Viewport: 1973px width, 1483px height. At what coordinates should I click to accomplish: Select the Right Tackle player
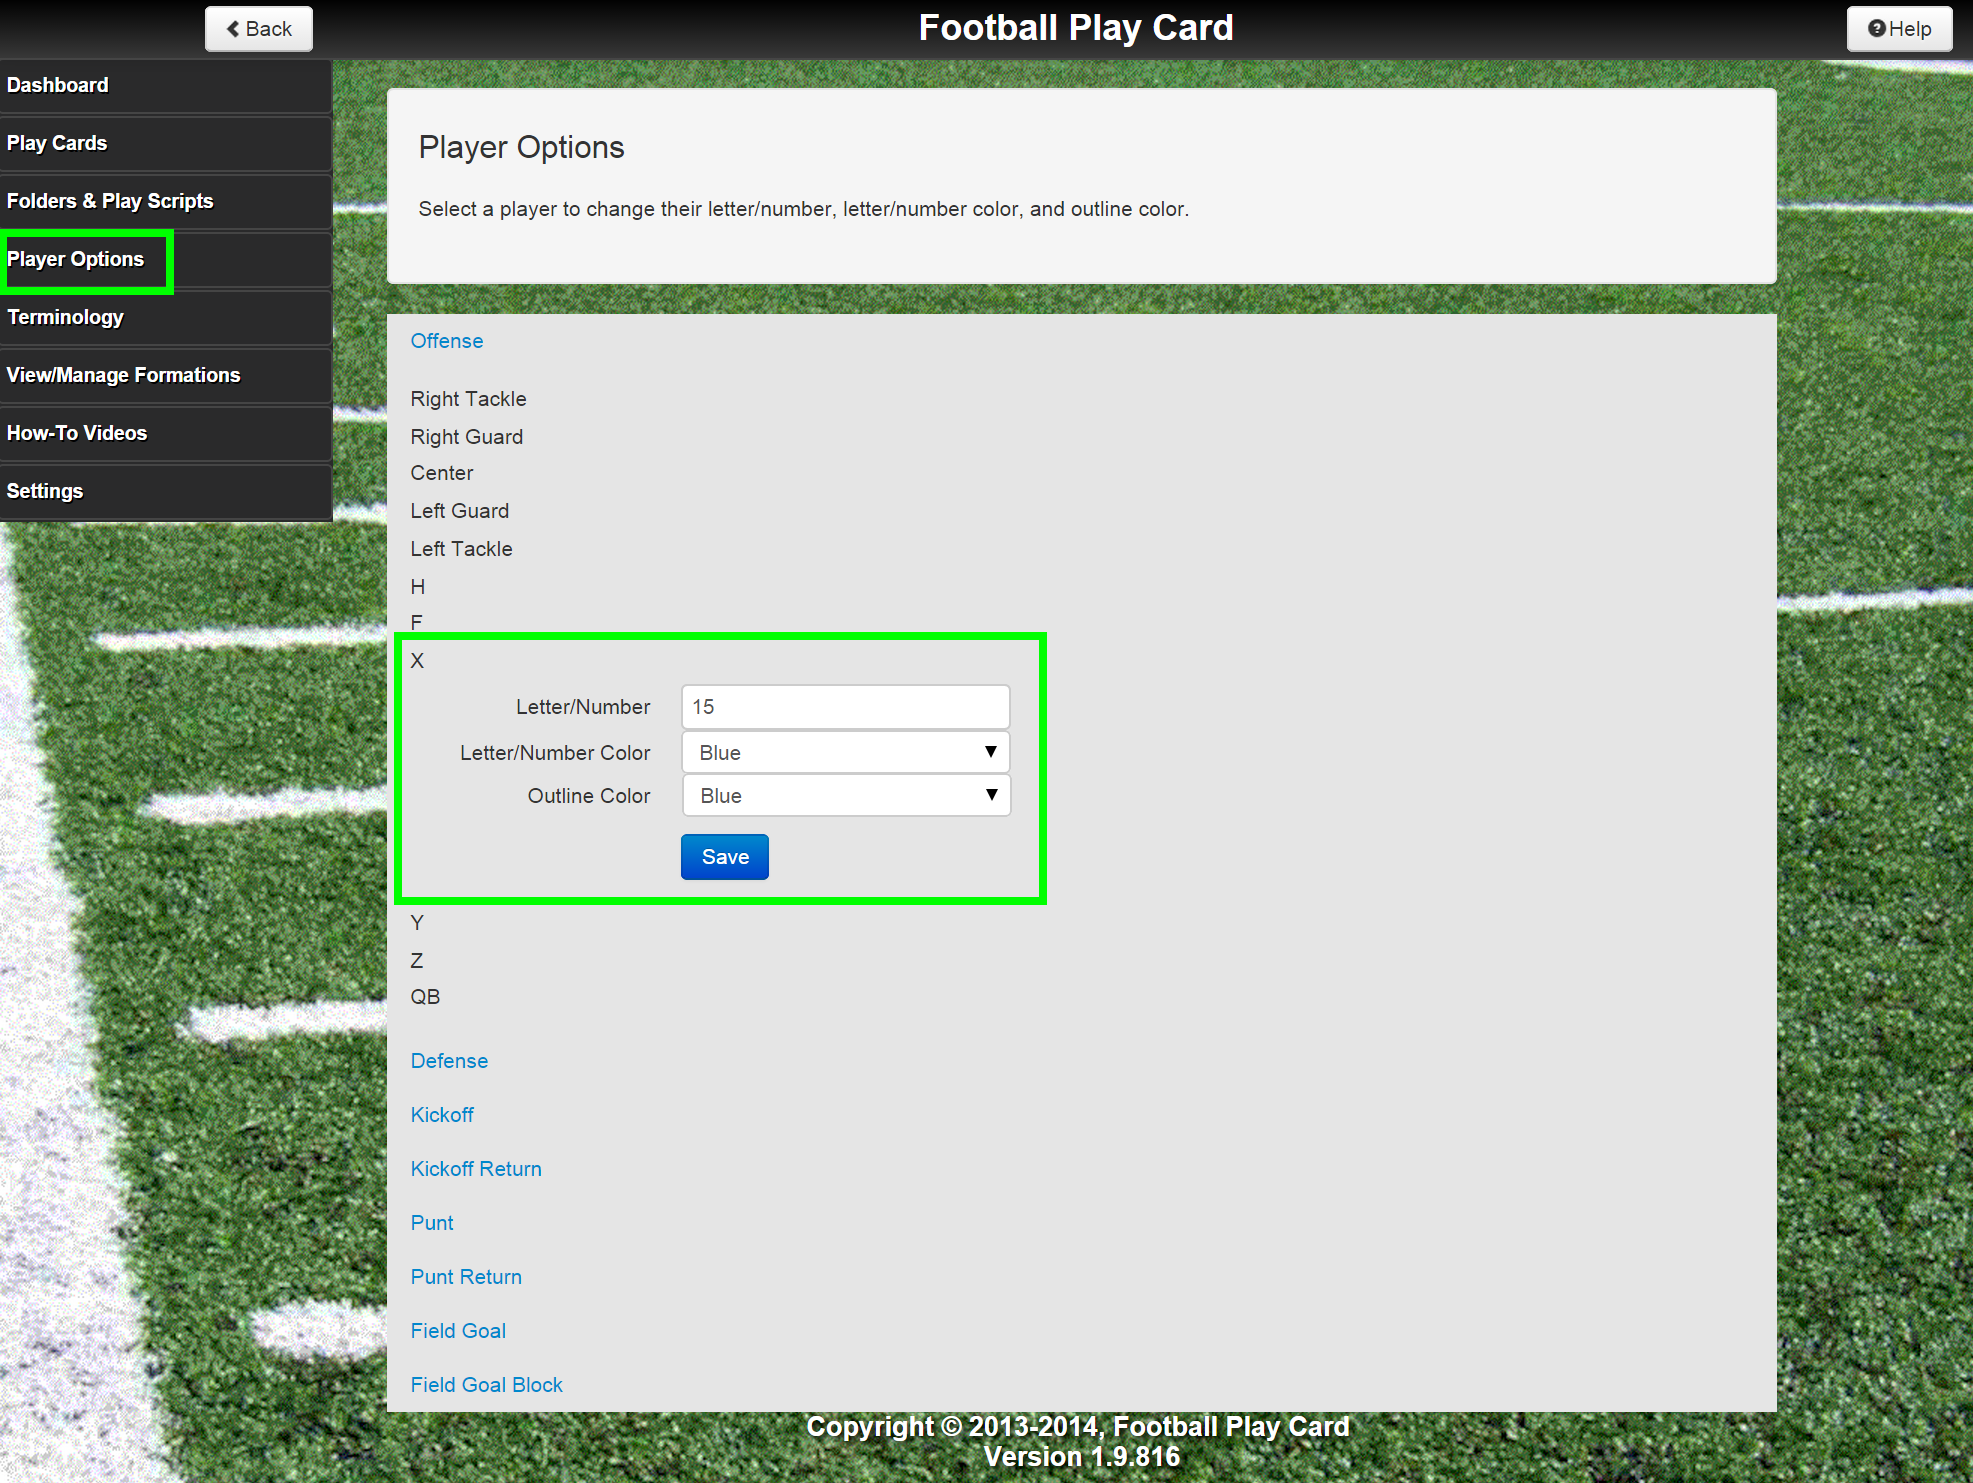point(468,399)
